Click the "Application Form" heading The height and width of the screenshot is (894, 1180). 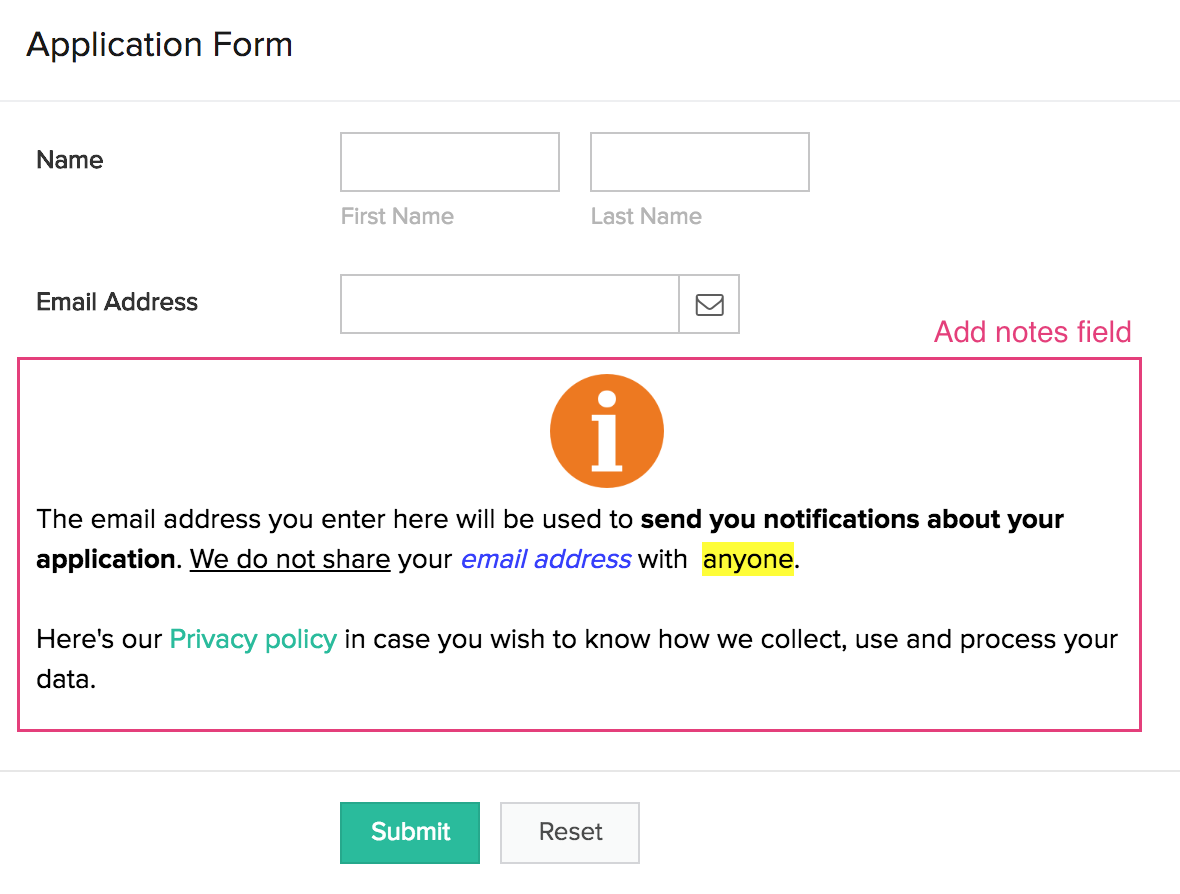(160, 45)
